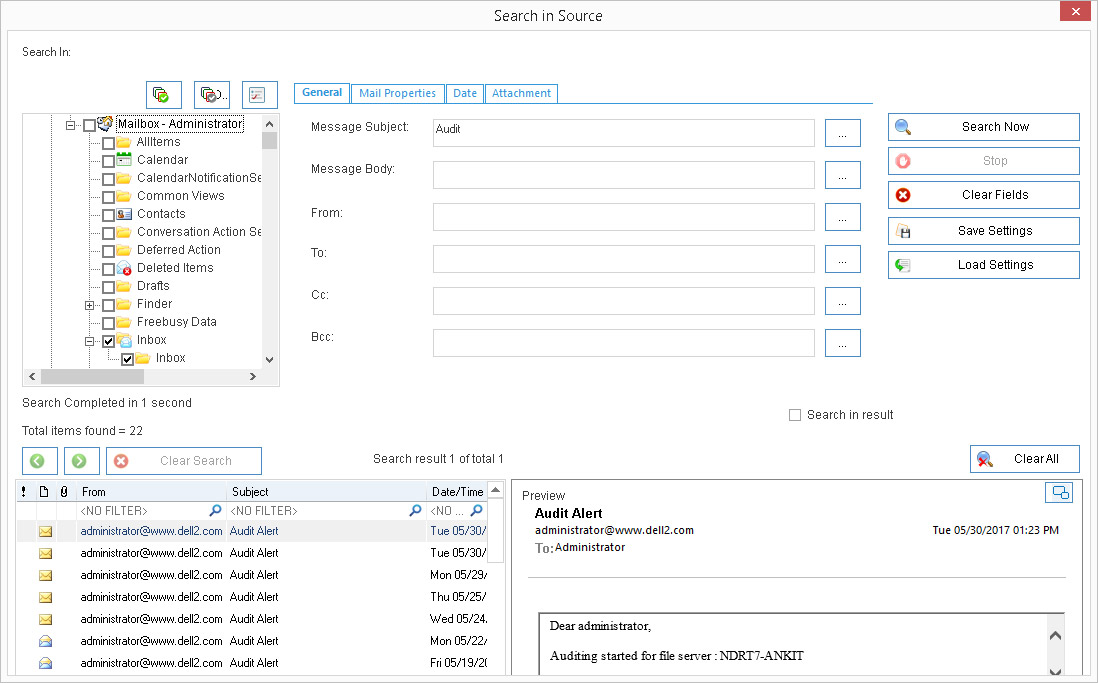Viewport: 1098px width, 683px height.
Task: Click the Contacts card icon
Action: tap(124, 214)
